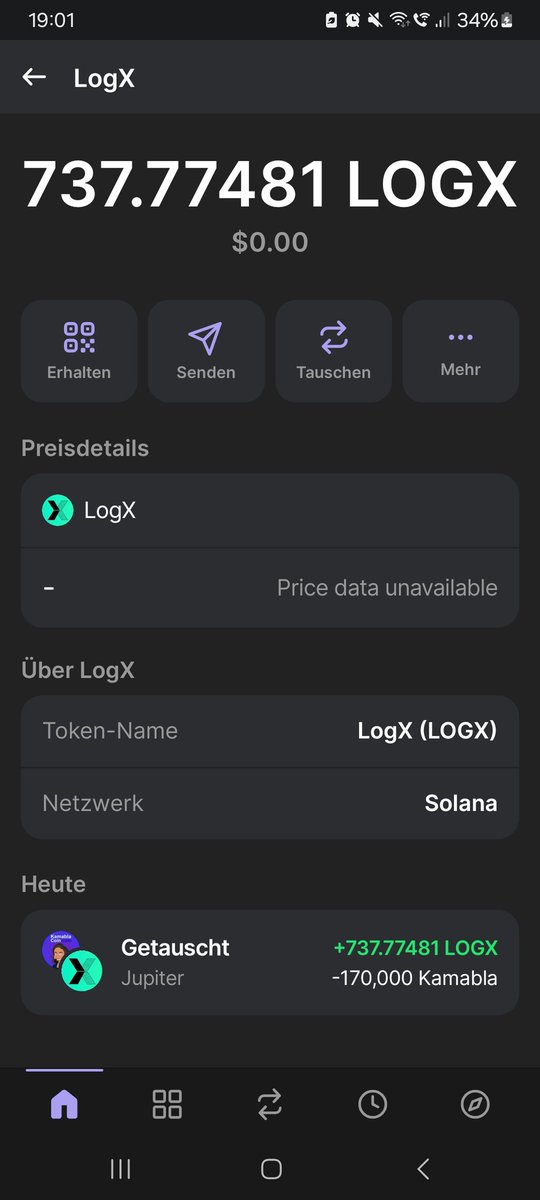The image size is (540, 1200).
Task: Open the browser compass tab
Action: [475, 1104]
